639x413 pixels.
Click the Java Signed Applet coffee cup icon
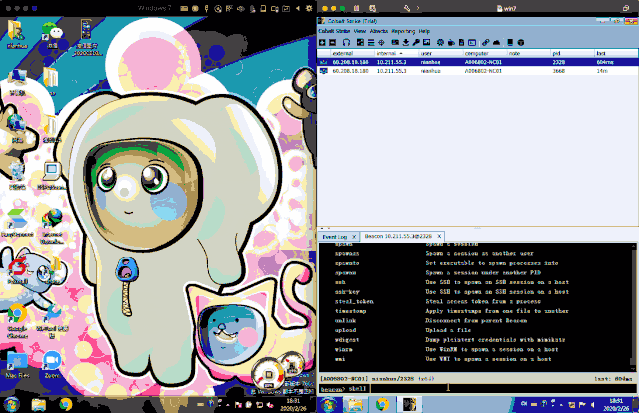point(451,42)
